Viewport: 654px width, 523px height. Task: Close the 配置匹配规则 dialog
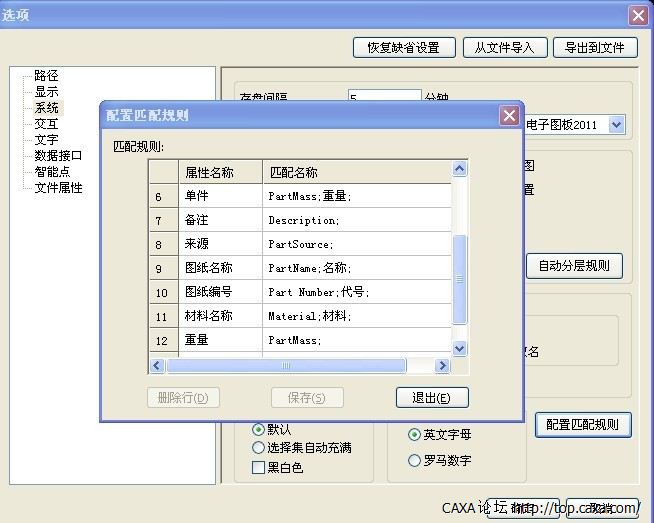(508, 115)
